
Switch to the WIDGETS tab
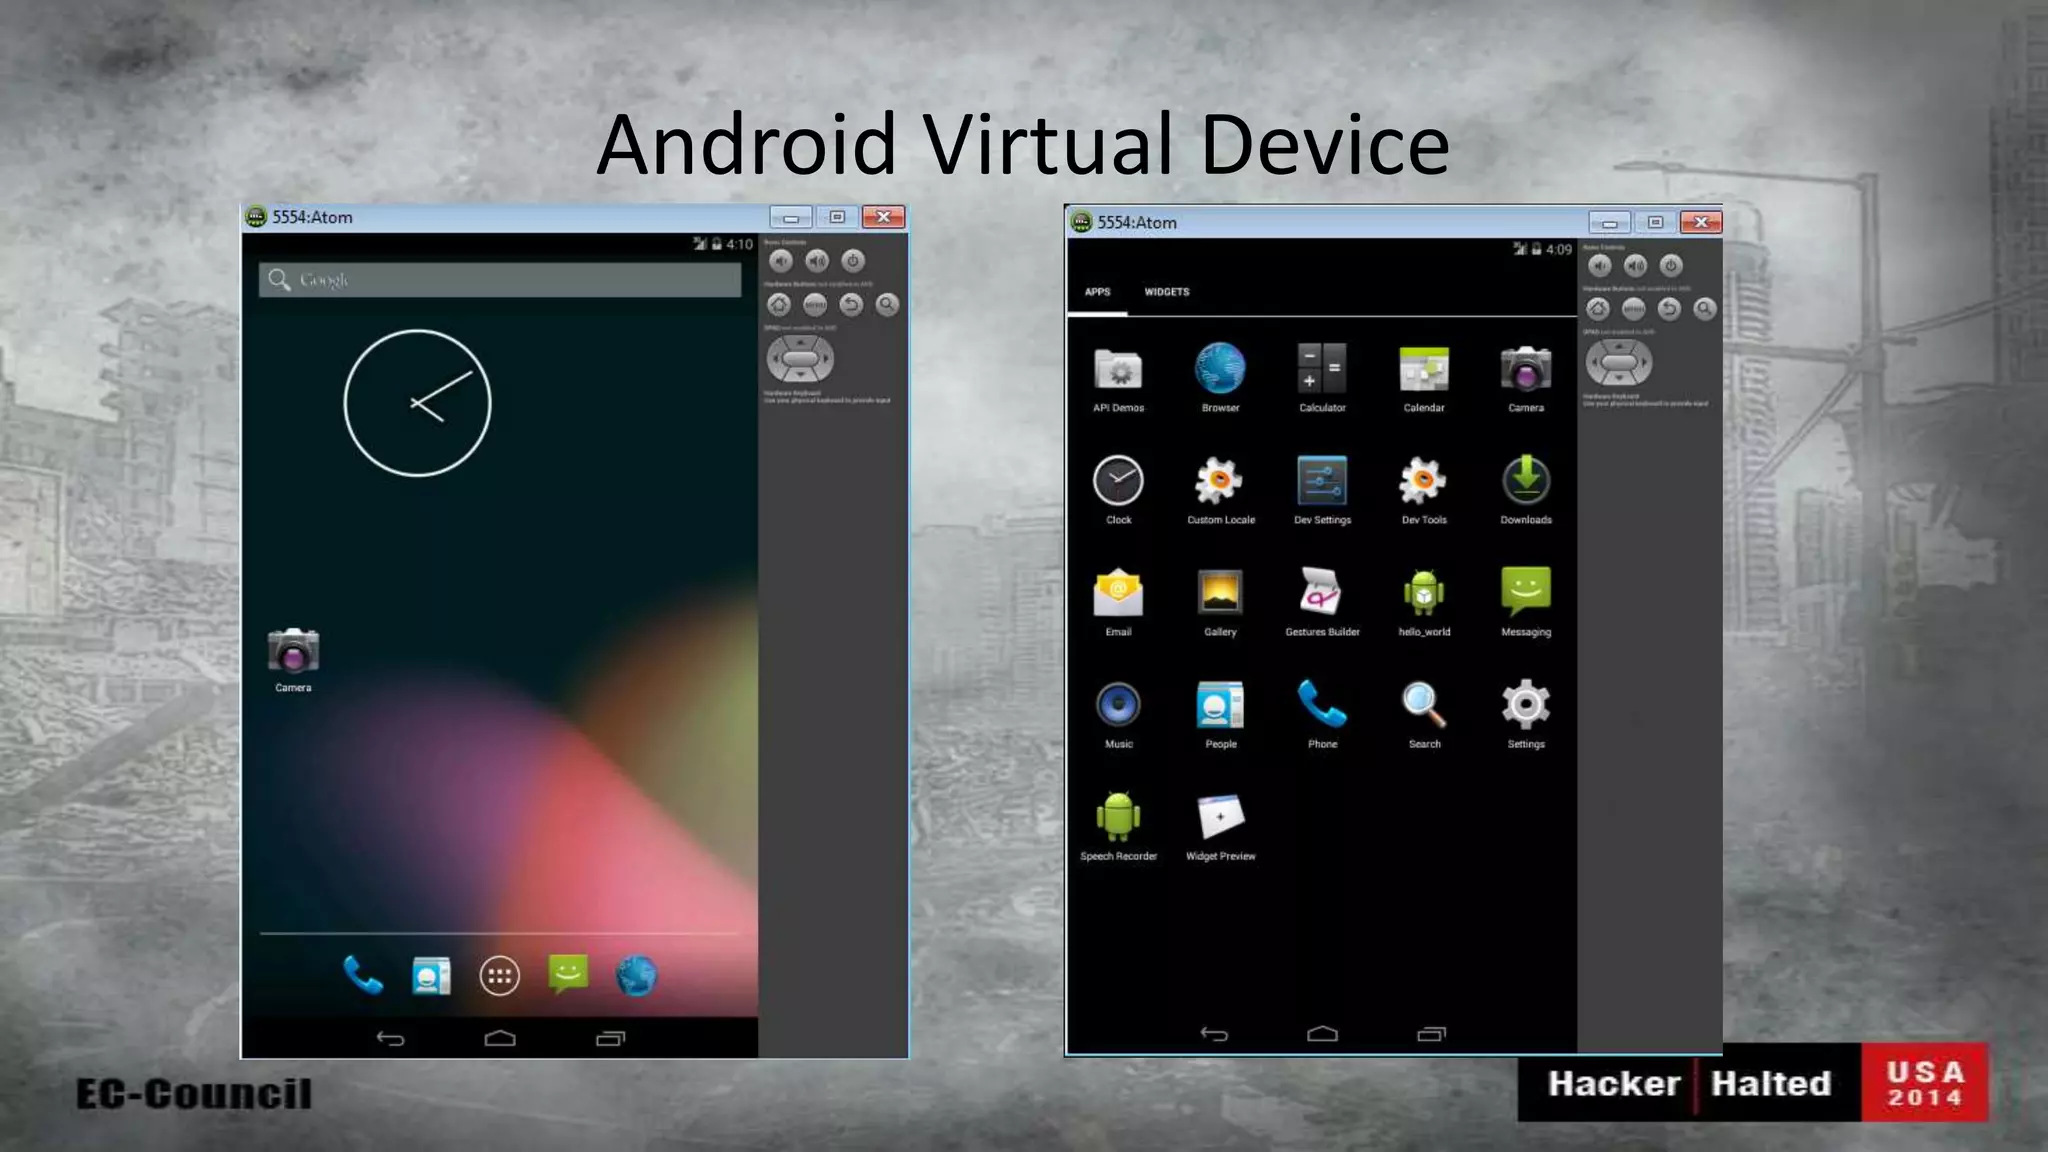[x=1166, y=292]
